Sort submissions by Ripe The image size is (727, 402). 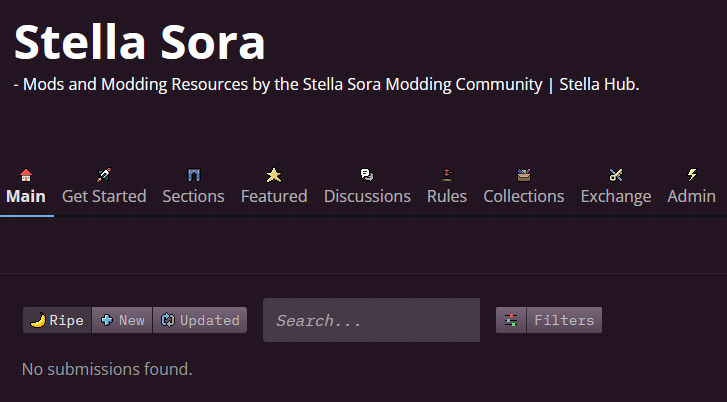pos(57,320)
